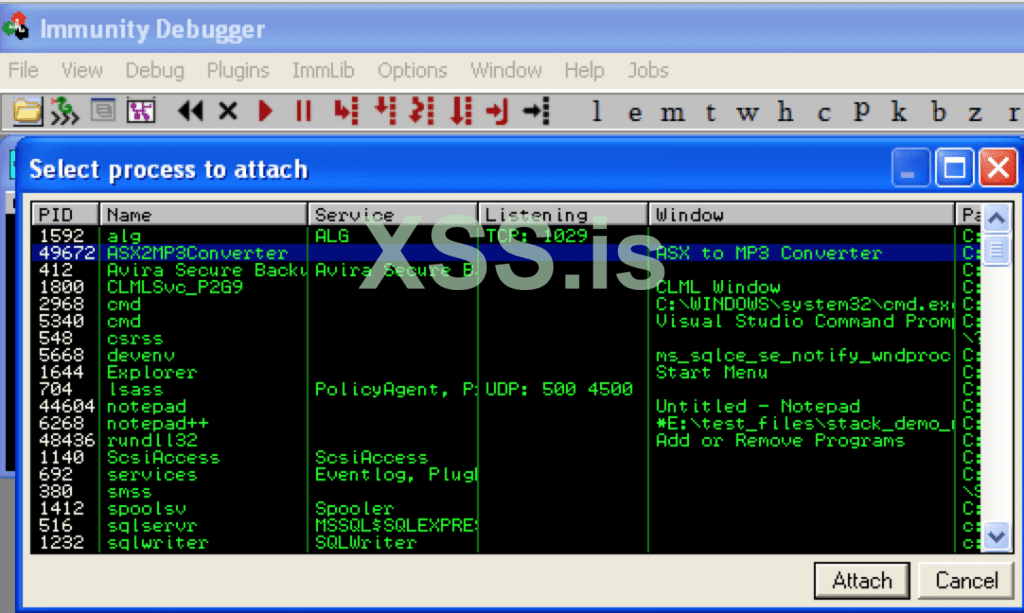Select cmd process with PID 2968
The height and width of the screenshot is (613, 1024).
(506, 304)
